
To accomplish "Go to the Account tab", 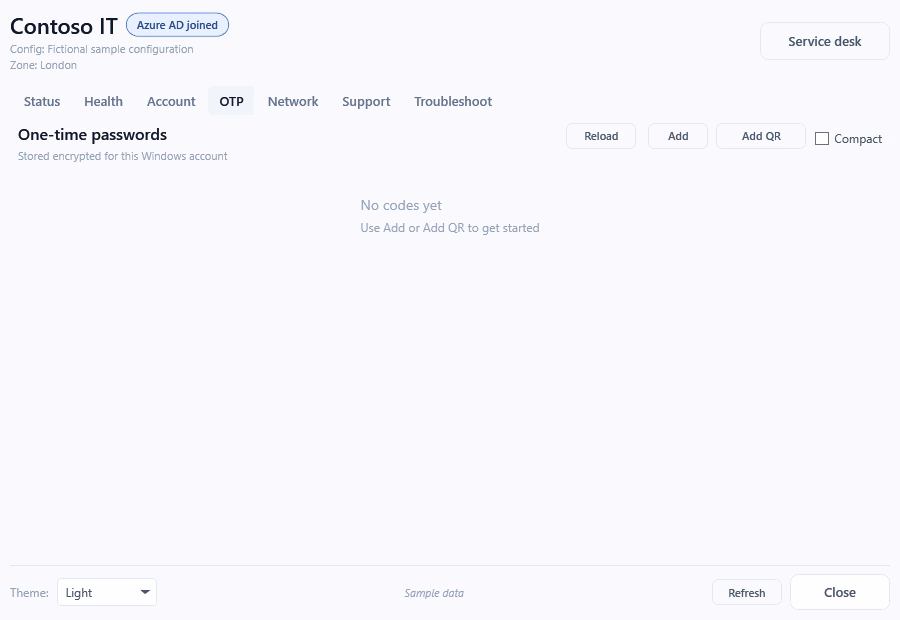I will [x=171, y=102].
